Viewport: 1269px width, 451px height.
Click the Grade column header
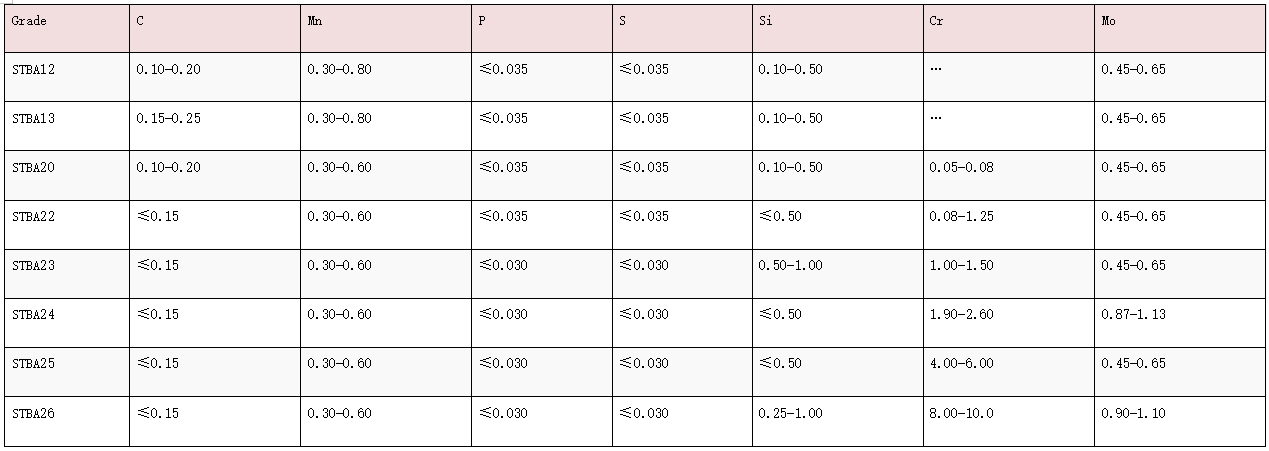[30, 21]
